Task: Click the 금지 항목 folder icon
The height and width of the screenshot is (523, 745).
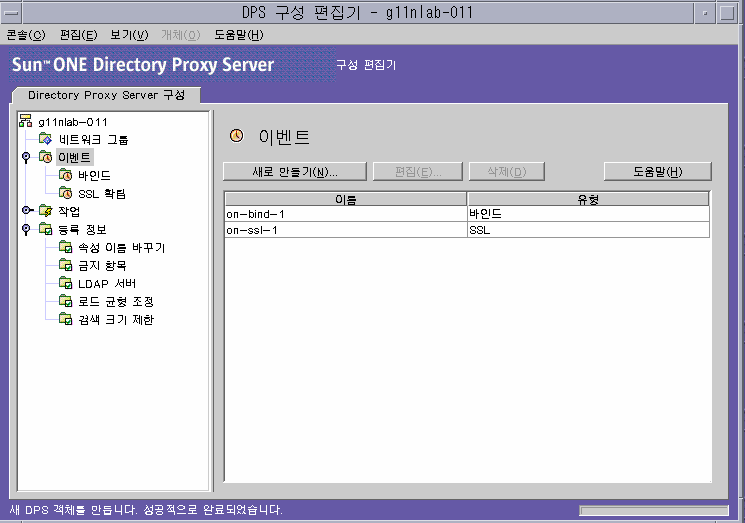Action: 65,265
